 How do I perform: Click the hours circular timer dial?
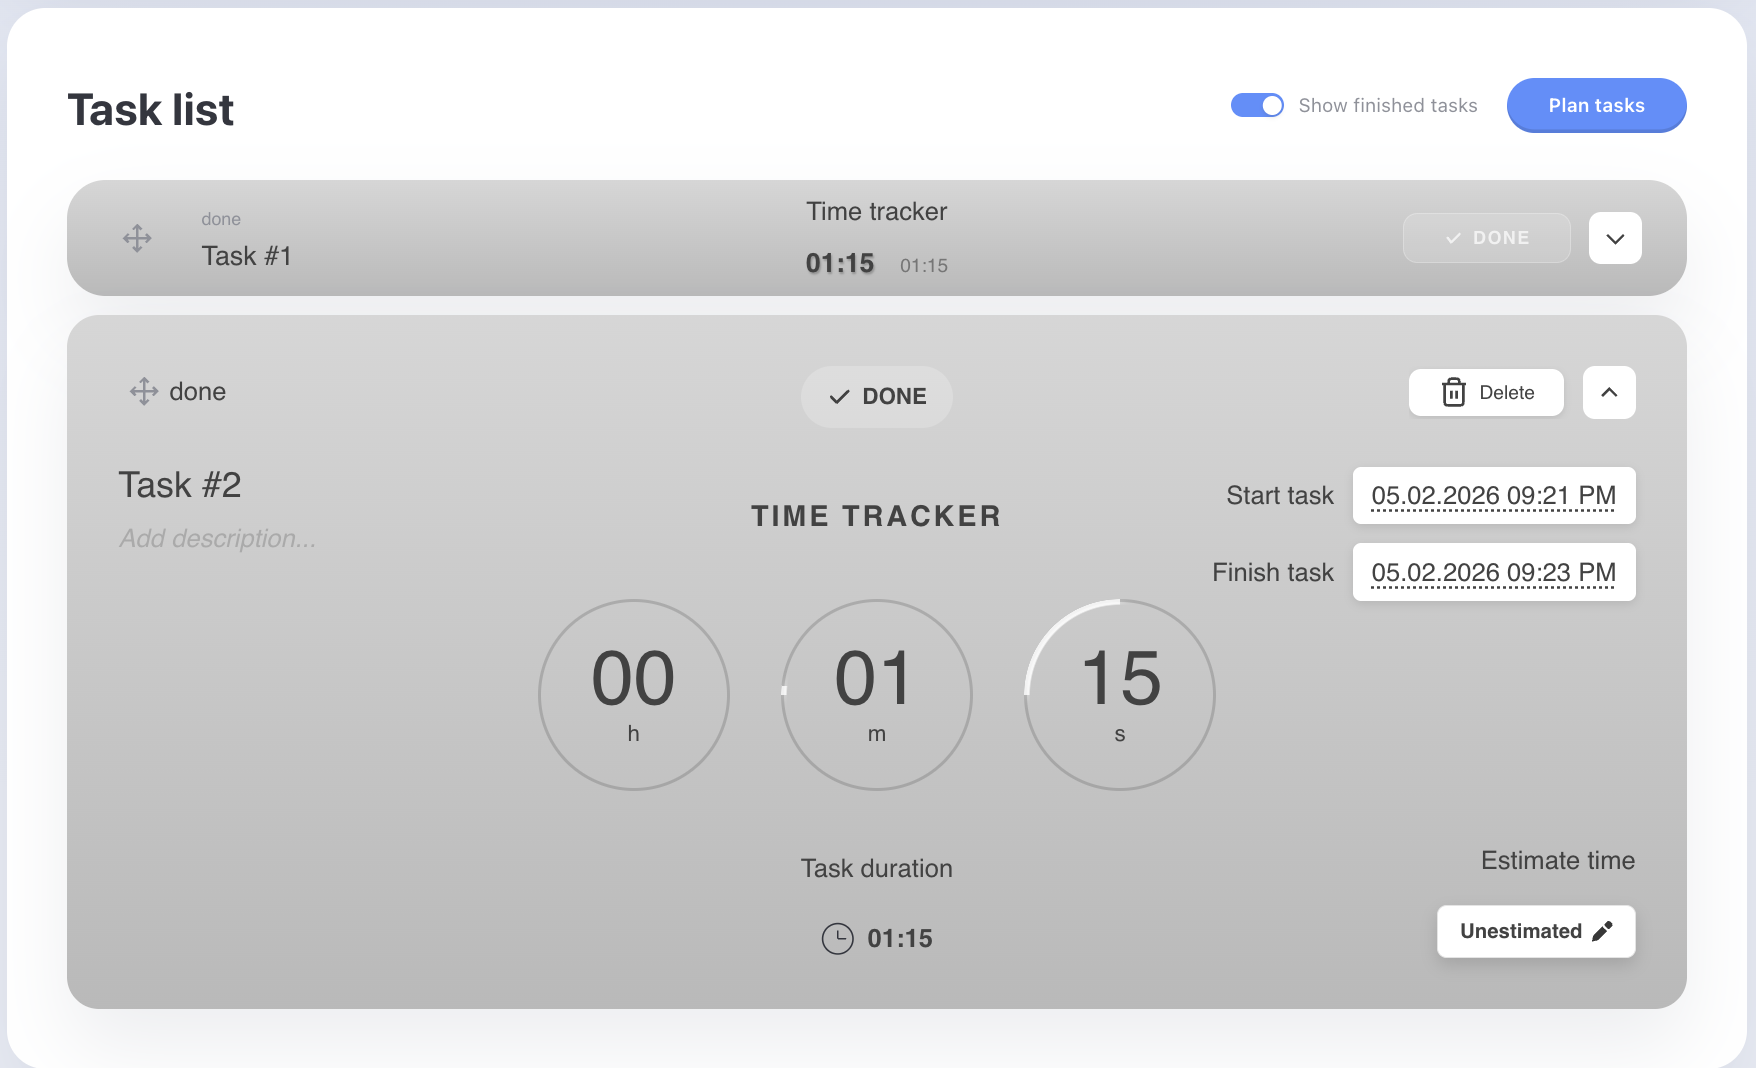(x=633, y=694)
